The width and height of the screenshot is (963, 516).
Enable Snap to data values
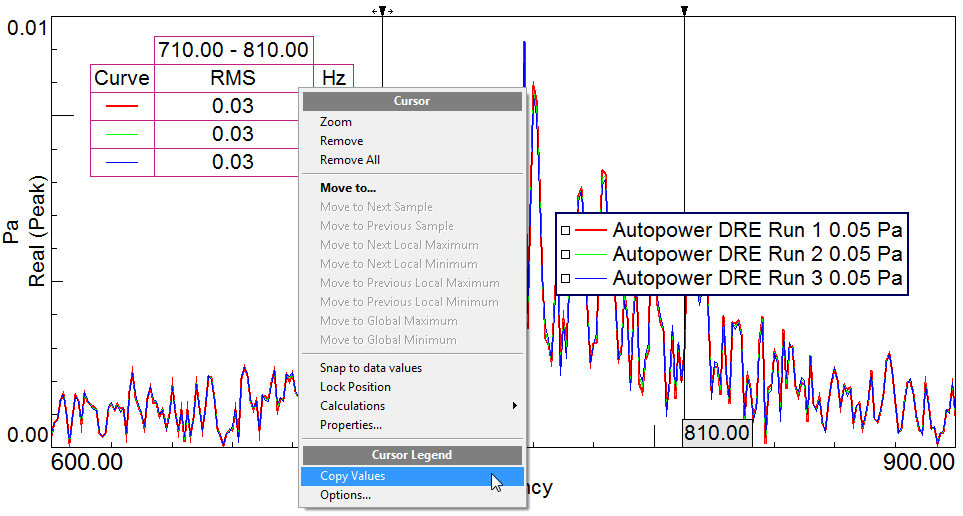(370, 368)
